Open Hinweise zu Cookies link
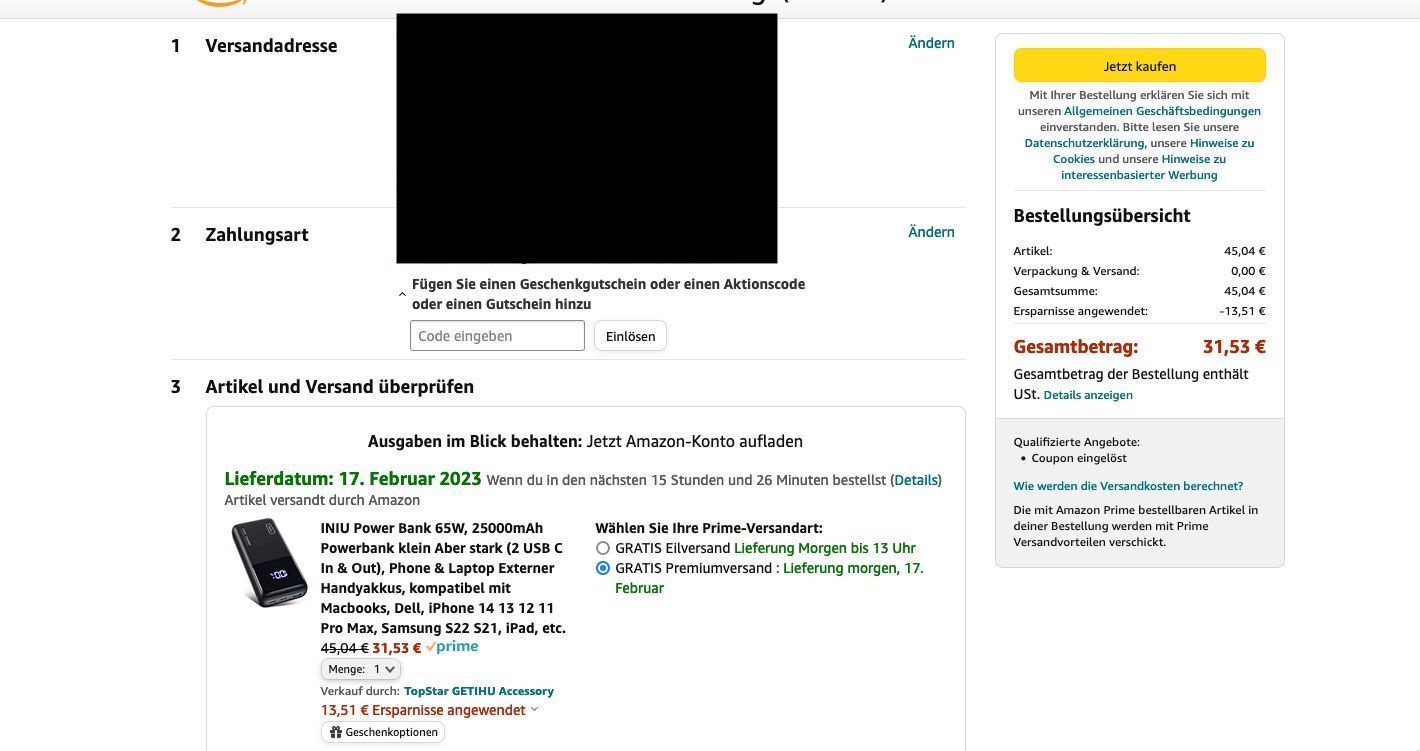 1153,151
